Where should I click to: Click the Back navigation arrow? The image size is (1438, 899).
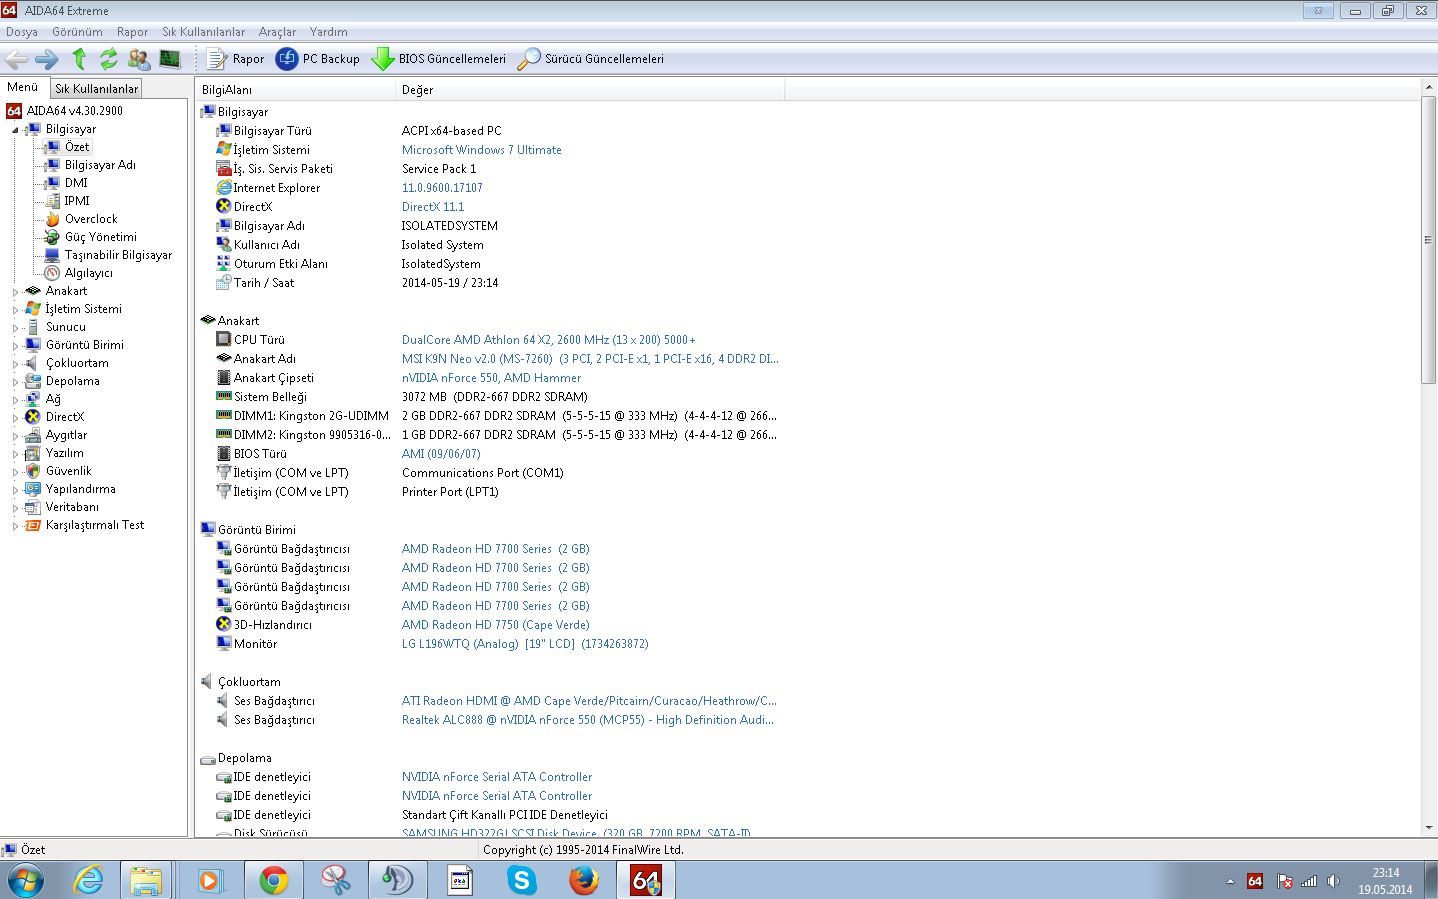coord(16,59)
